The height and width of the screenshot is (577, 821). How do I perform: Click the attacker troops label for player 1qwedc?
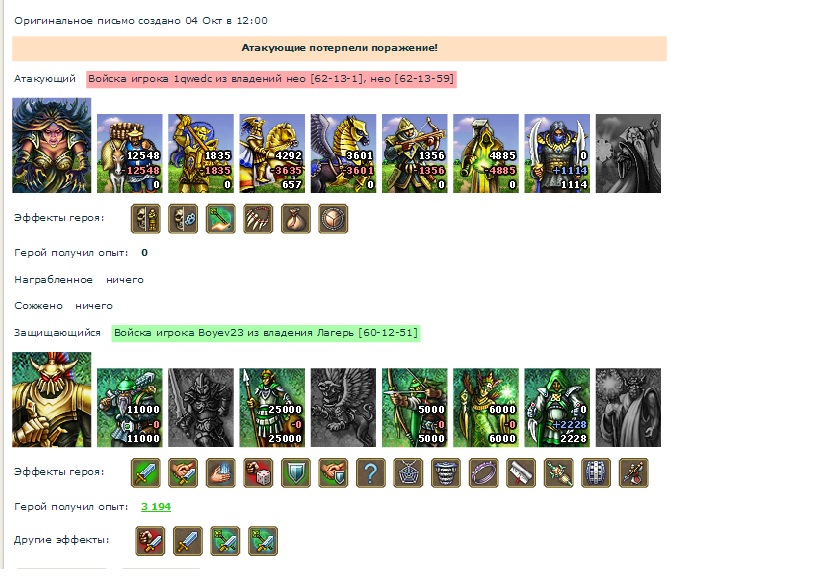click(271, 79)
